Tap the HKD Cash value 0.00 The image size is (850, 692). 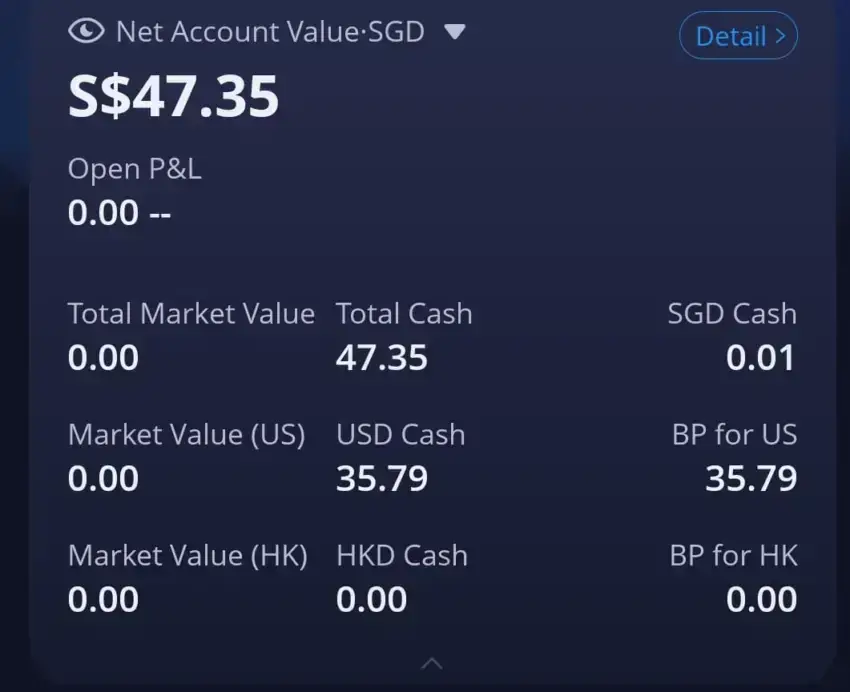click(x=371, y=599)
